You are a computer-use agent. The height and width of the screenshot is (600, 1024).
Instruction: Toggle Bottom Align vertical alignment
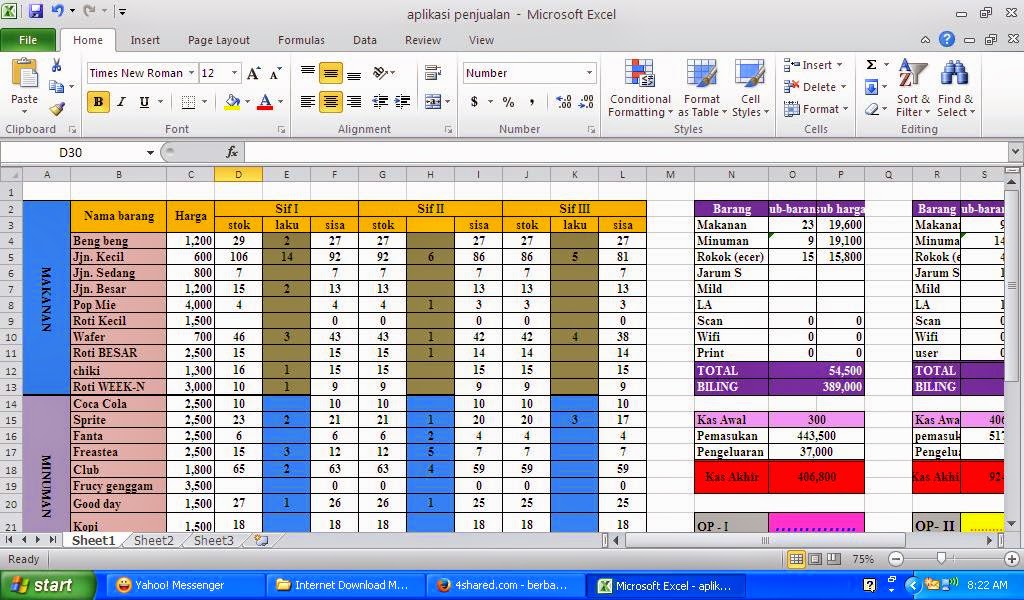click(x=354, y=73)
